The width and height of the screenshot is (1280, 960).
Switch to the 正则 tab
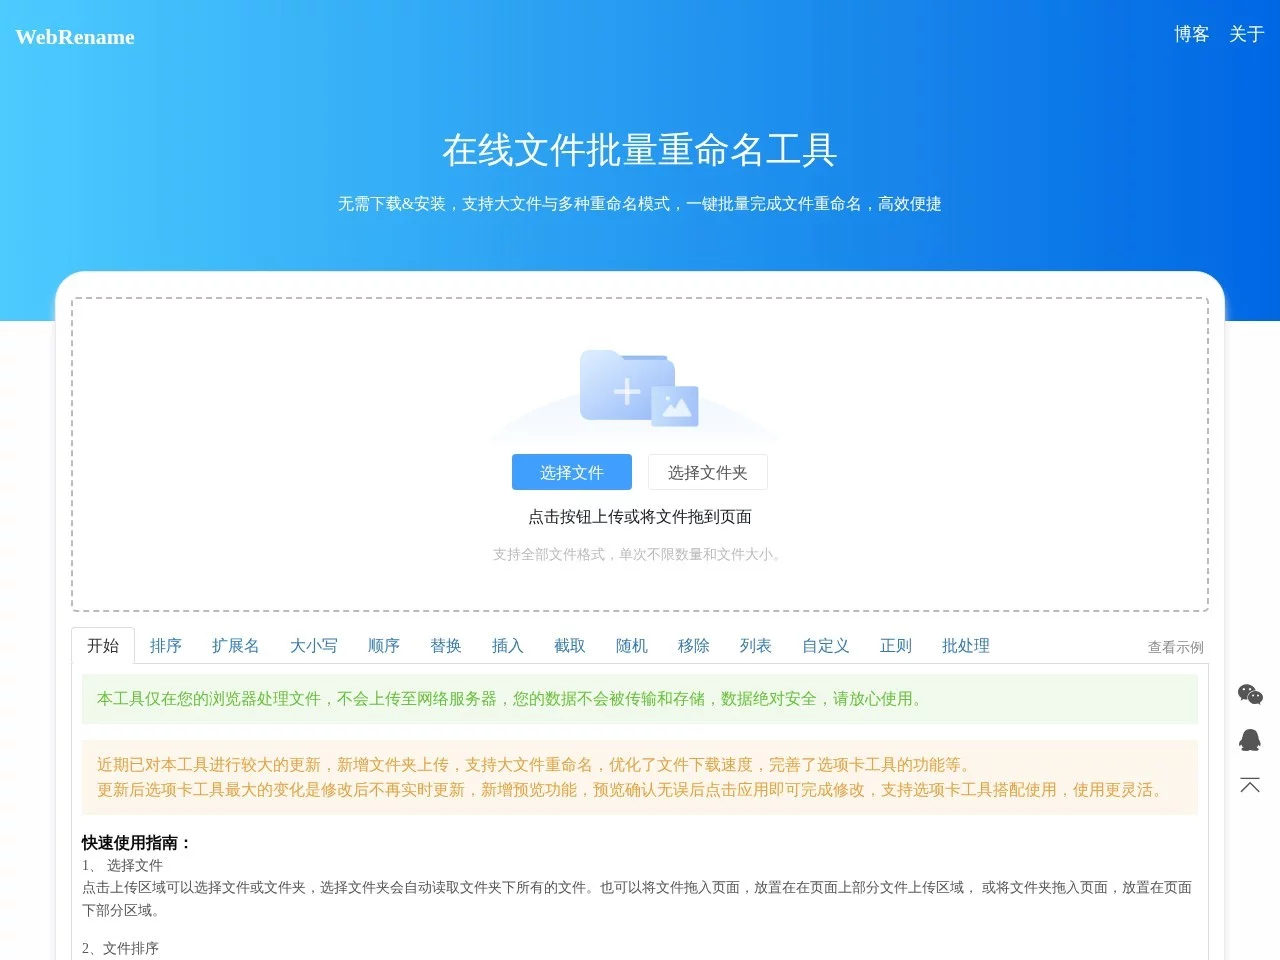896,646
